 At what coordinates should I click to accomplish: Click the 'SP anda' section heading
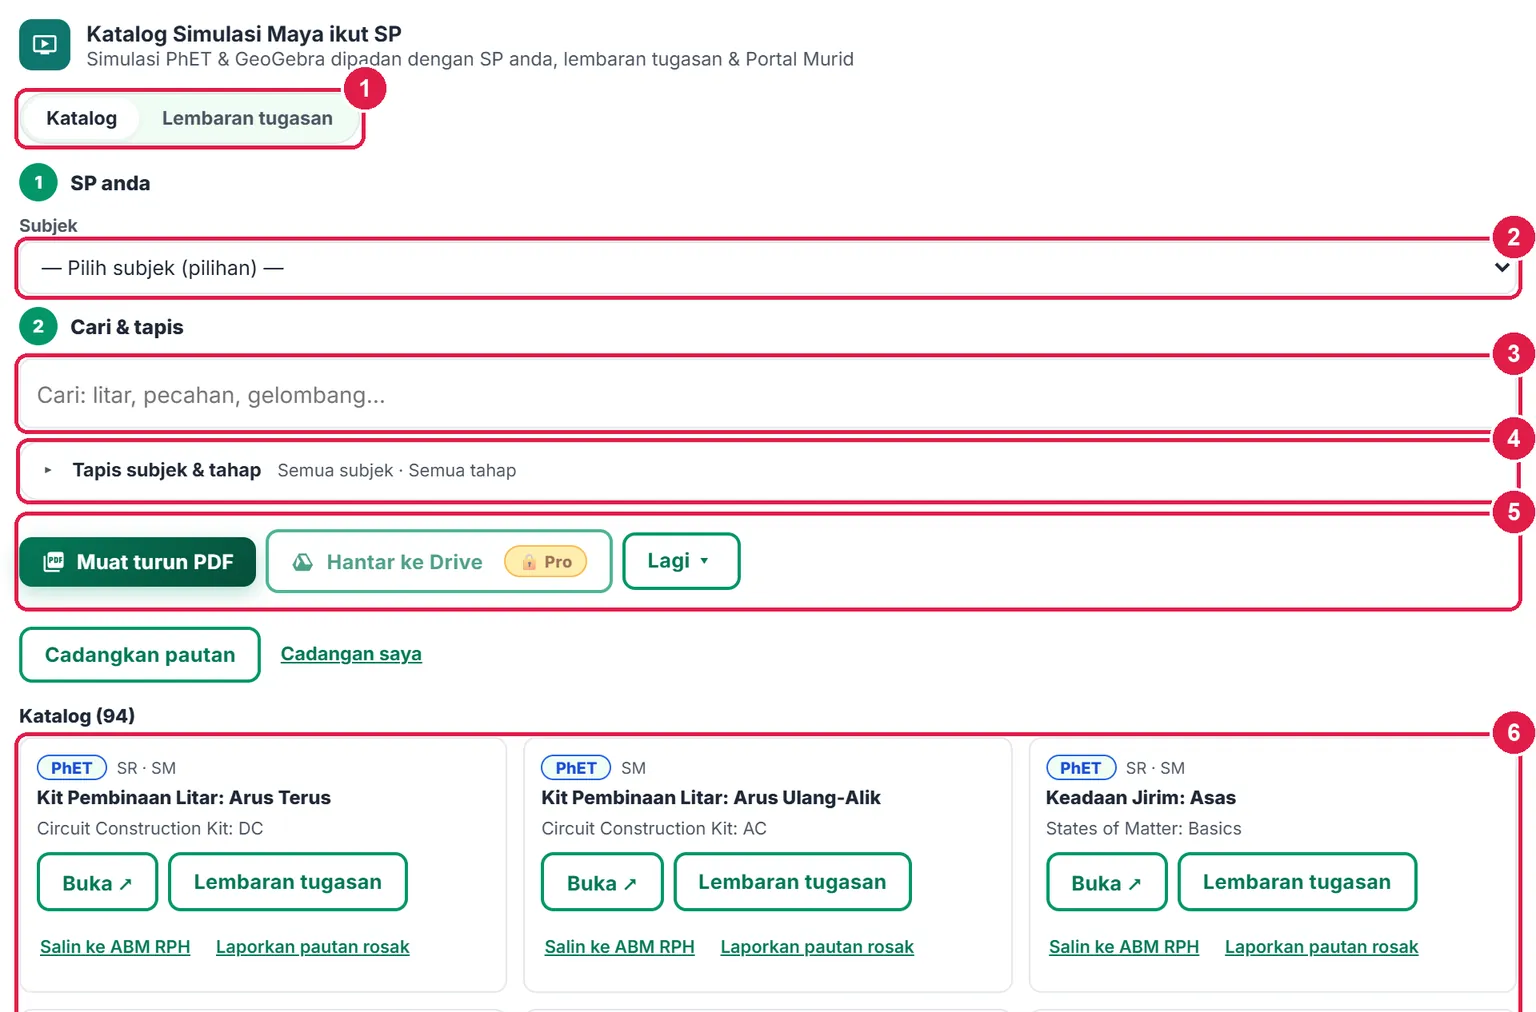110,183
